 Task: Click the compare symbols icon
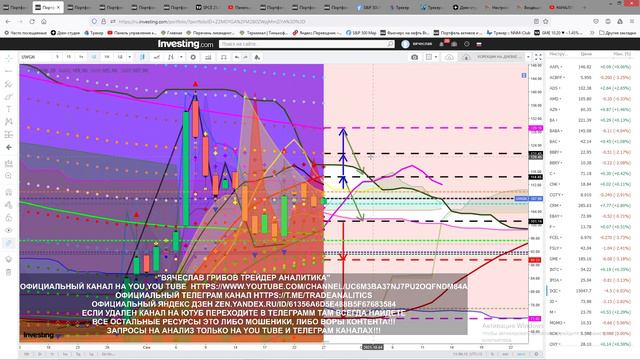[157, 57]
